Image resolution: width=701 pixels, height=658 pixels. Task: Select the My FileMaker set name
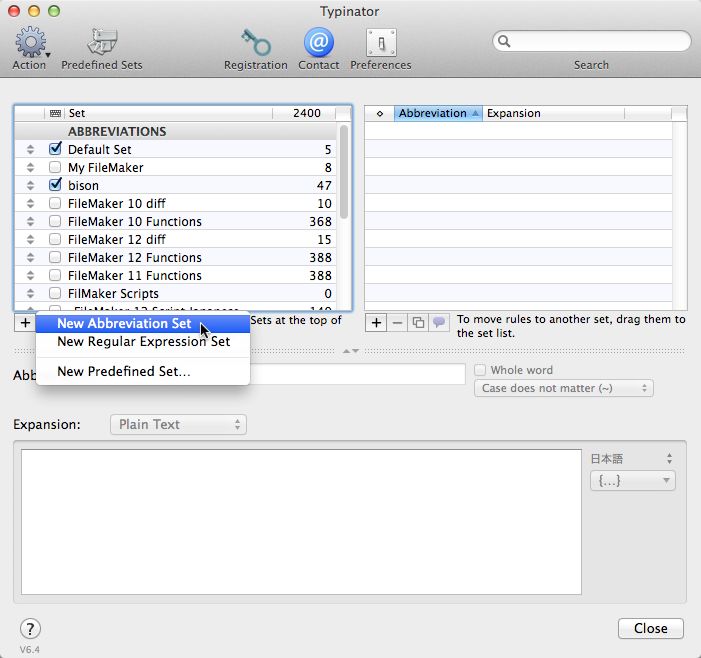[106, 168]
